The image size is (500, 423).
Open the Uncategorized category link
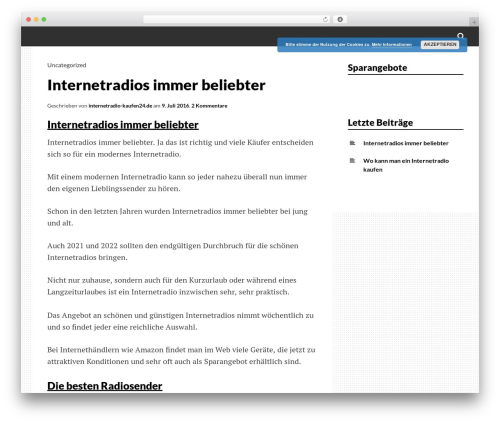click(x=67, y=65)
